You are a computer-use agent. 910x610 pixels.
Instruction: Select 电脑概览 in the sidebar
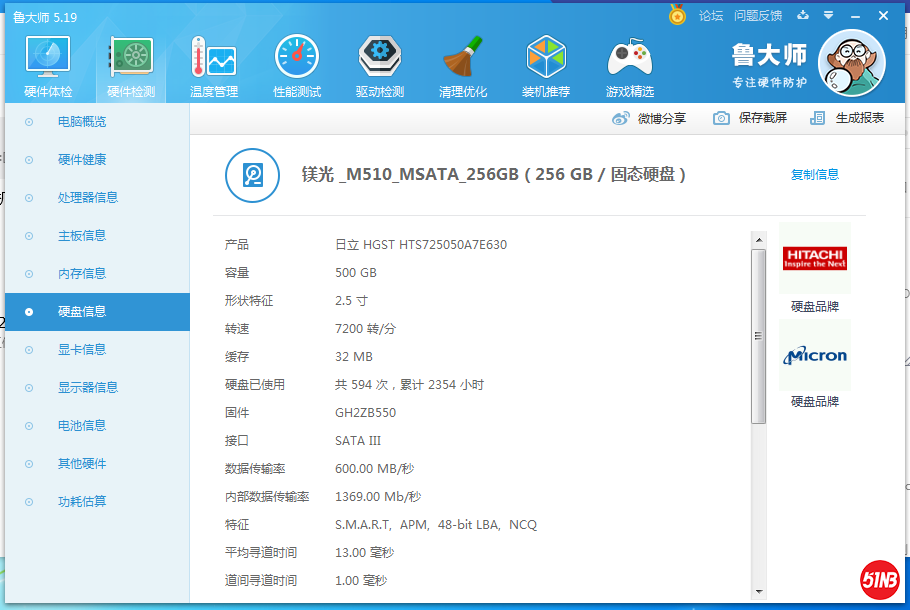(82, 122)
